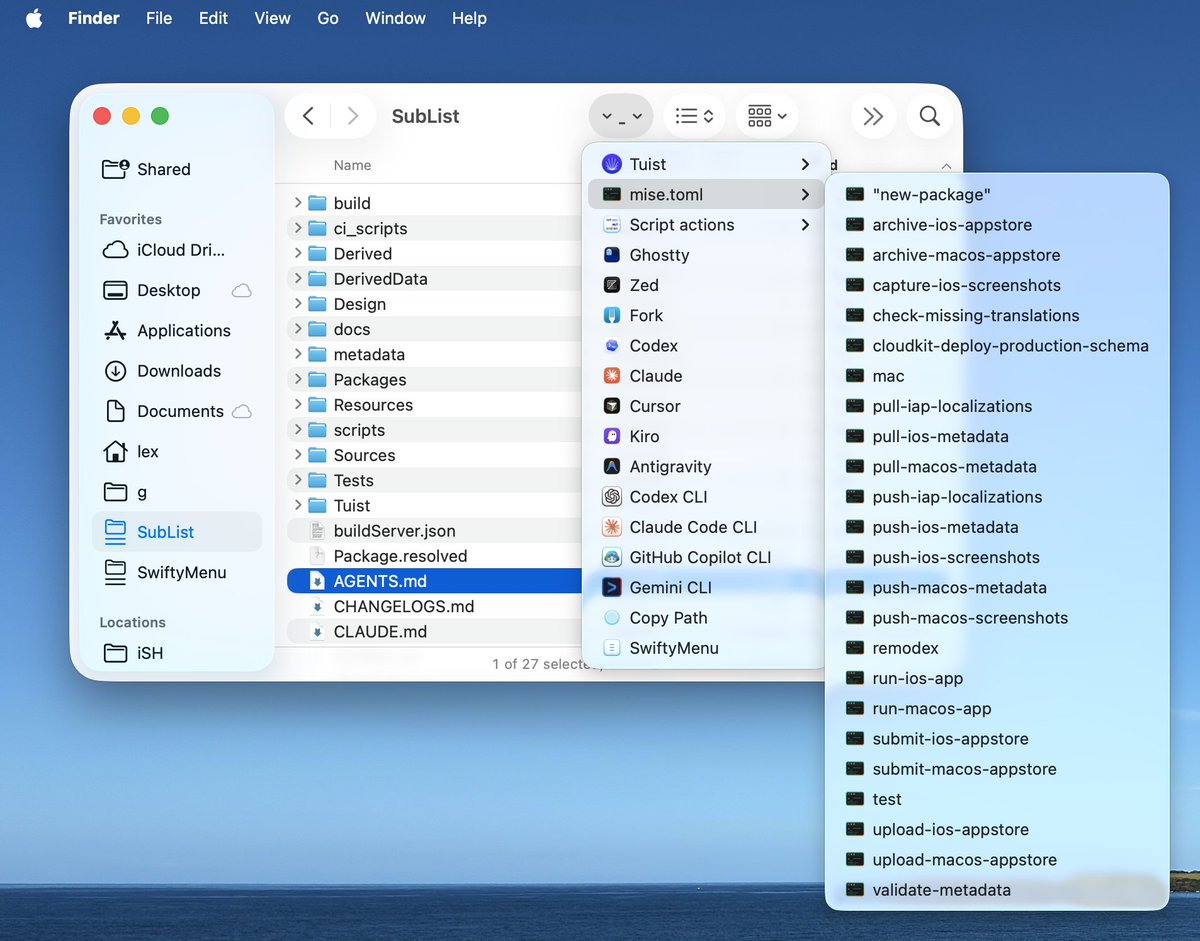Select the Design folder row
Image resolution: width=1200 pixels, height=941 pixels.
[x=435, y=304]
